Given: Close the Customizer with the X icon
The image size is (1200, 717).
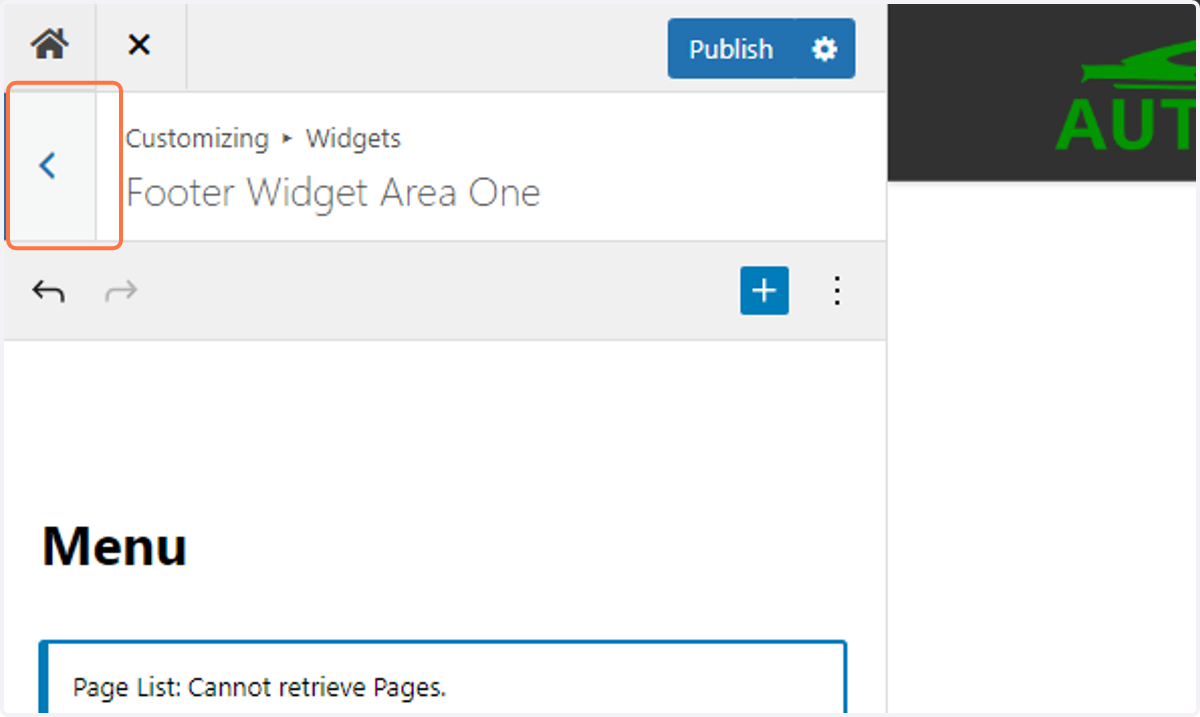Looking at the screenshot, I should pyautogui.click(x=140, y=45).
